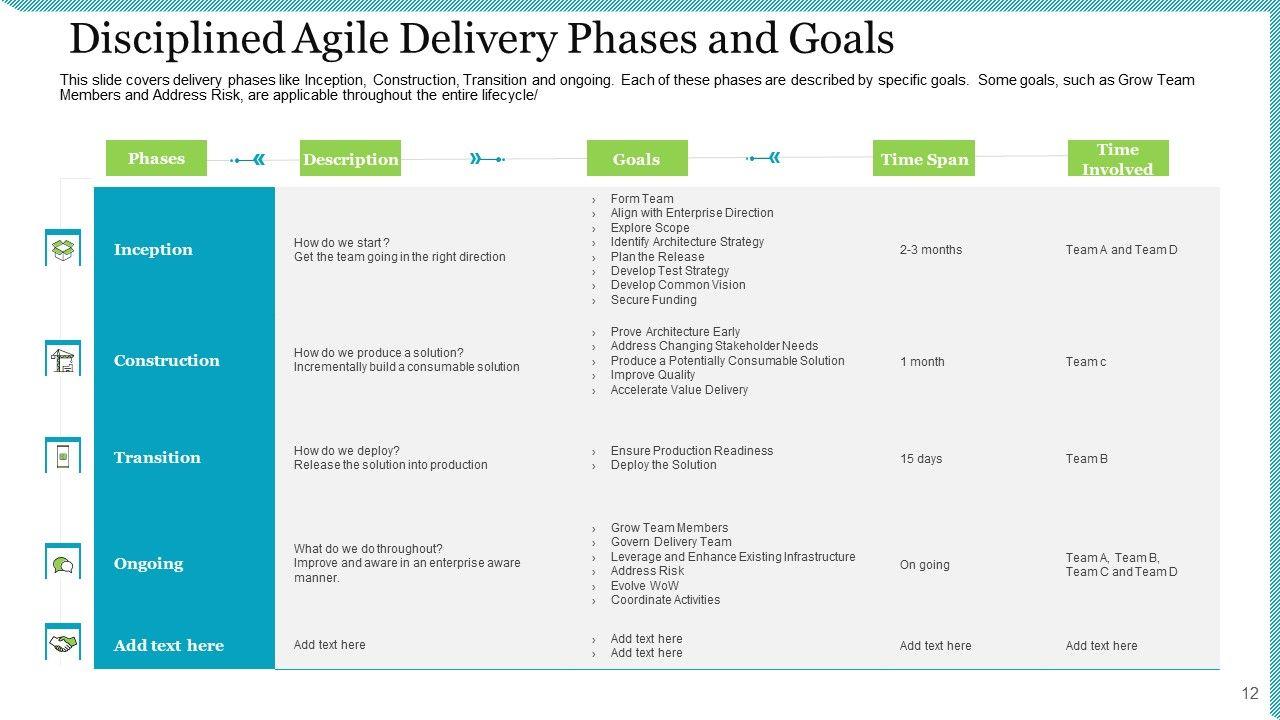Select the Phases header box
Viewport: 1280px width, 720px height.
point(156,158)
